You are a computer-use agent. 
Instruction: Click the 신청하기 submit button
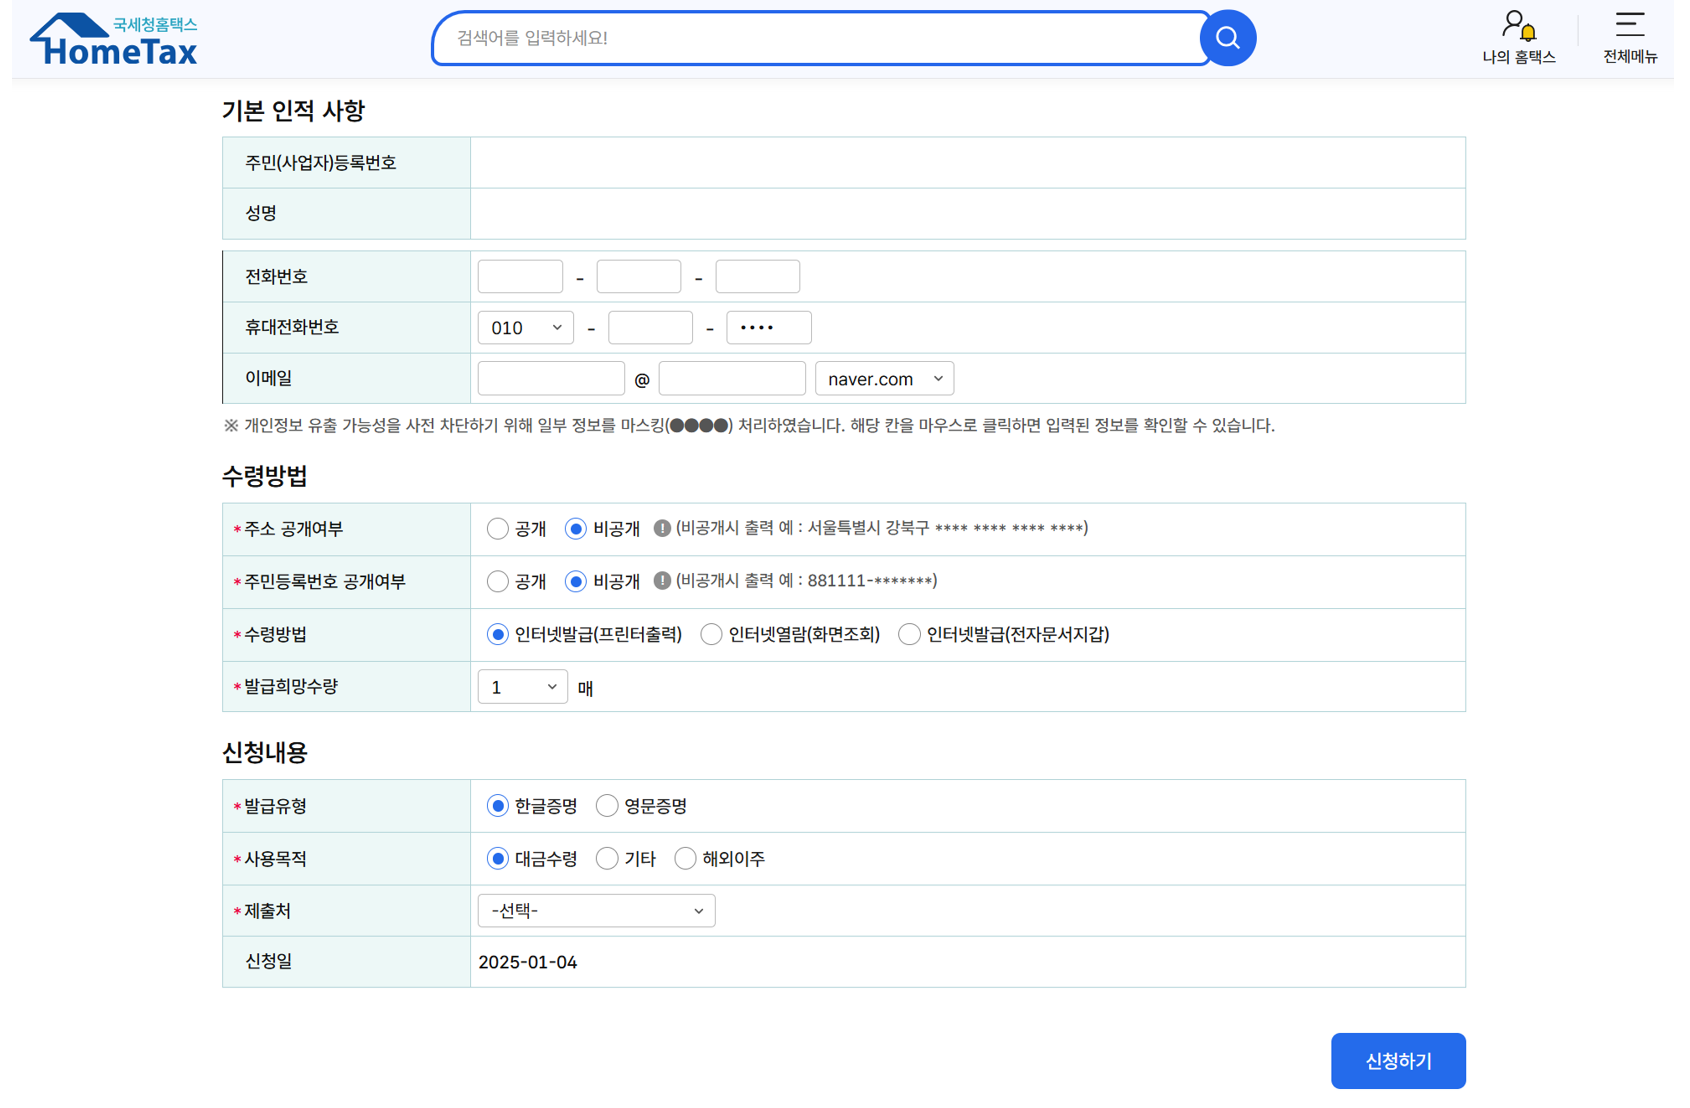pos(1397,1060)
